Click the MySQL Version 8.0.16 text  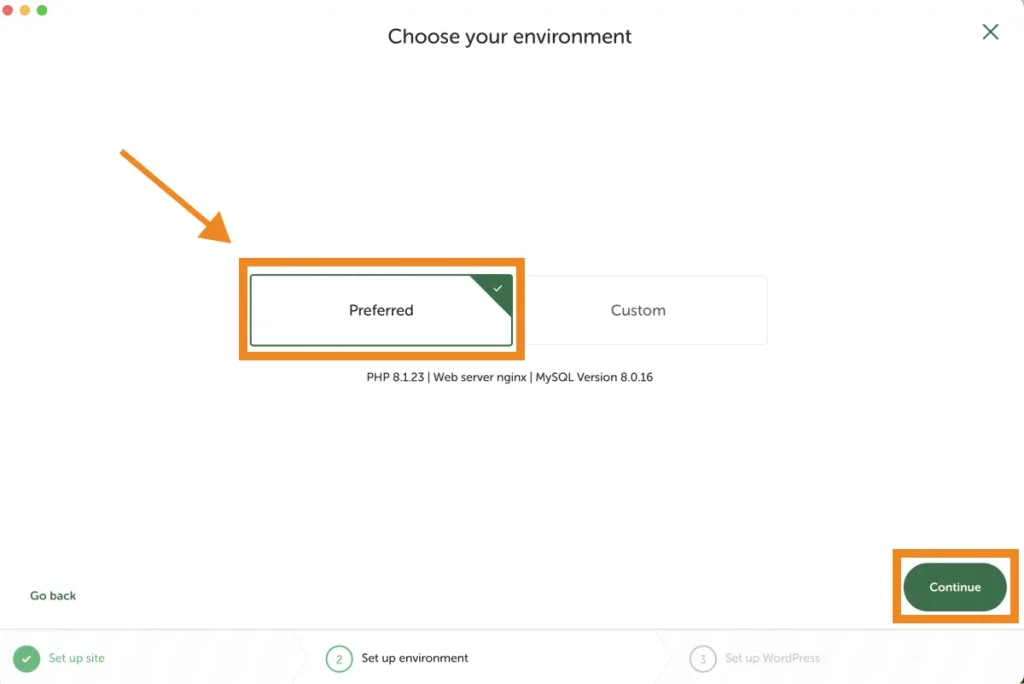[594, 377]
